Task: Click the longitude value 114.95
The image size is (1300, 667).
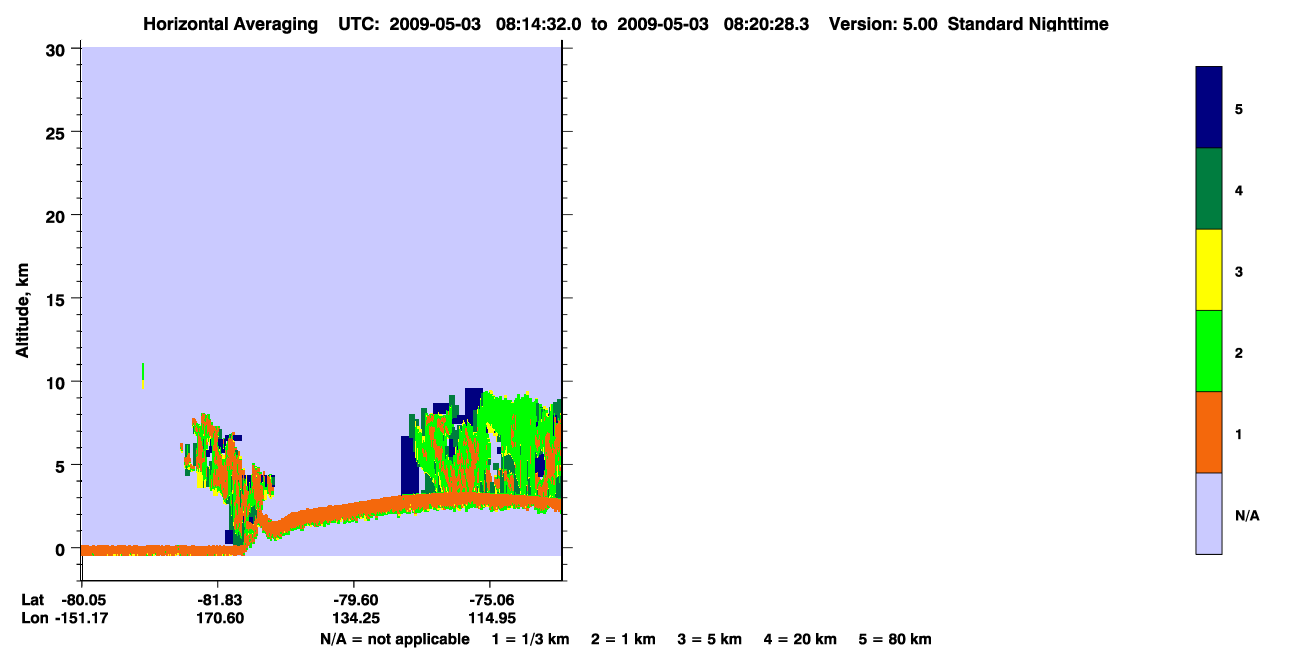Action: coord(490,618)
